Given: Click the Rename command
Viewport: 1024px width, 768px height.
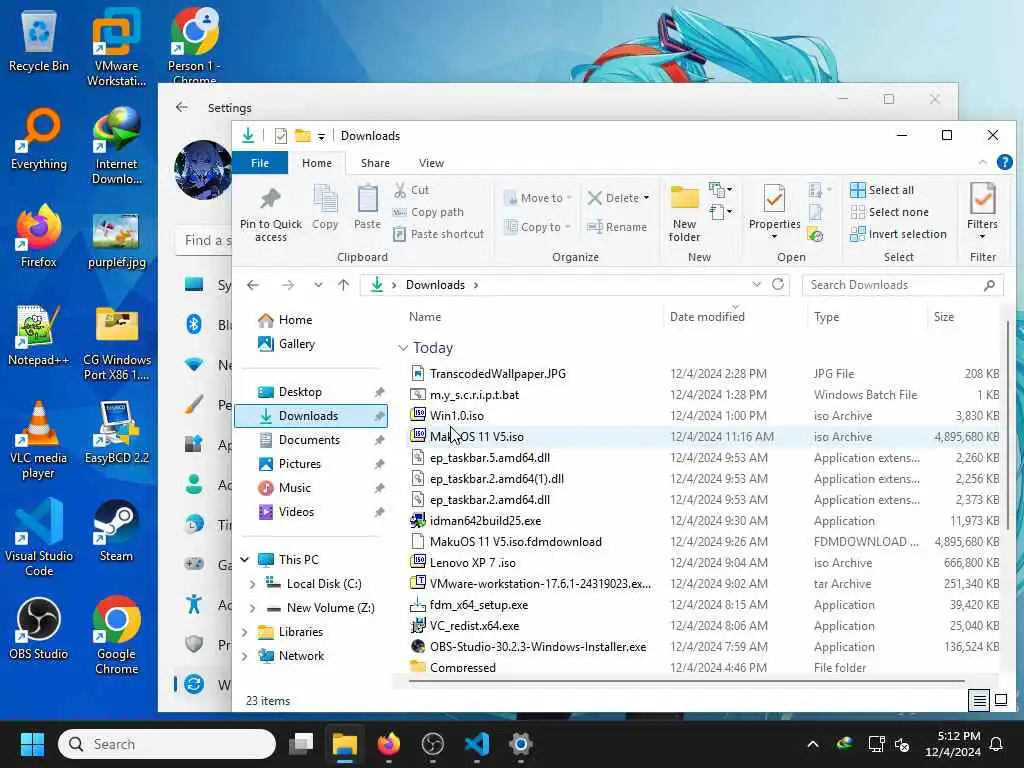Looking at the screenshot, I should point(617,227).
